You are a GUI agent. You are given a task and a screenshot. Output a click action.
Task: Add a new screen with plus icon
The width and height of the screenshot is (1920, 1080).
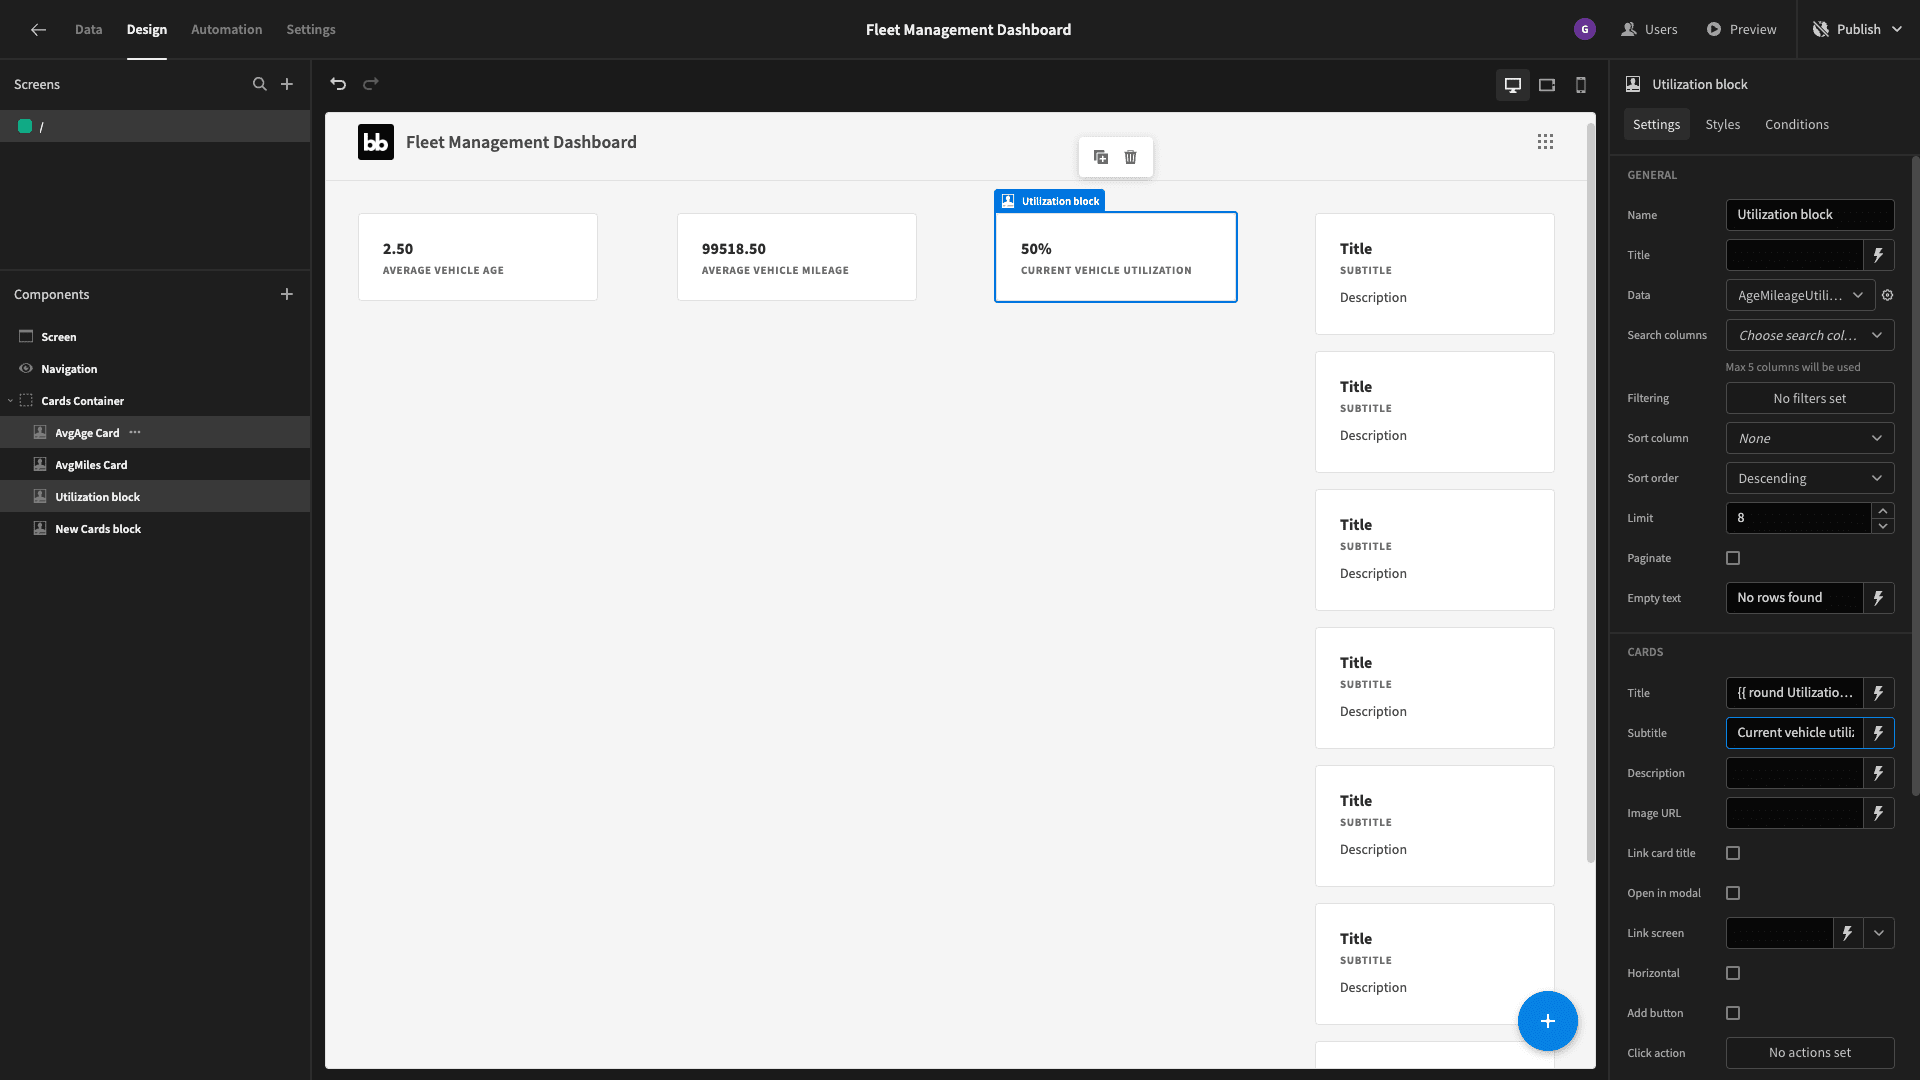[x=287, y=84]
